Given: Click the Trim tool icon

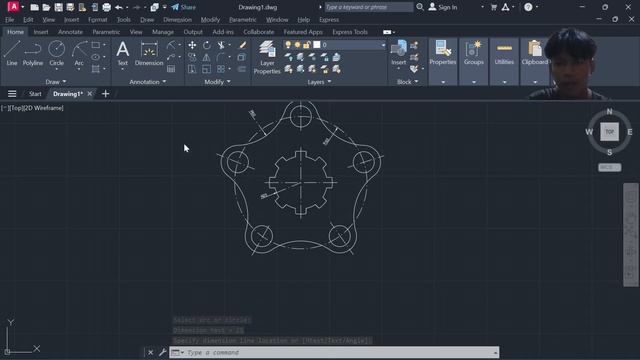Looking at the screenshot, I should (221, 45).
